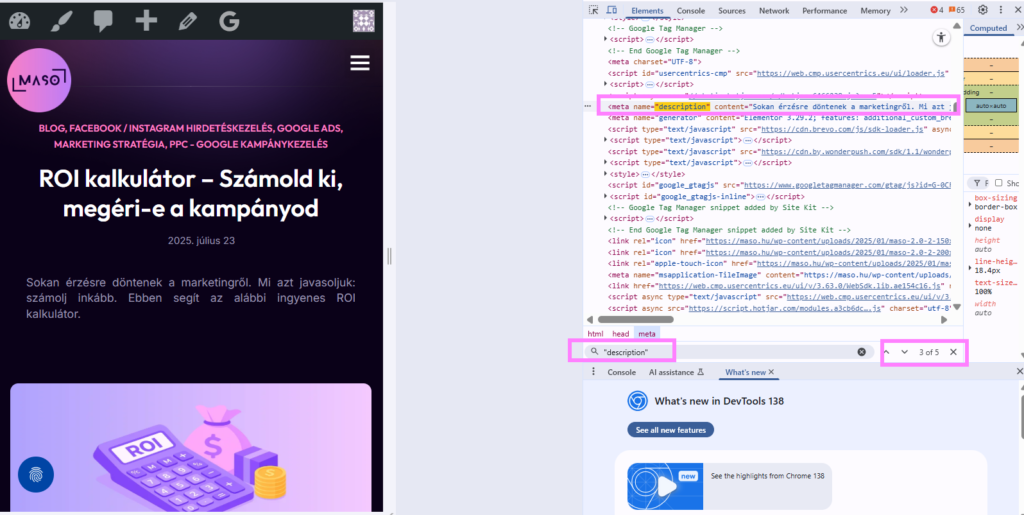Open the Site Kit G icon
1024x515 pixels.
coord(229,21)
